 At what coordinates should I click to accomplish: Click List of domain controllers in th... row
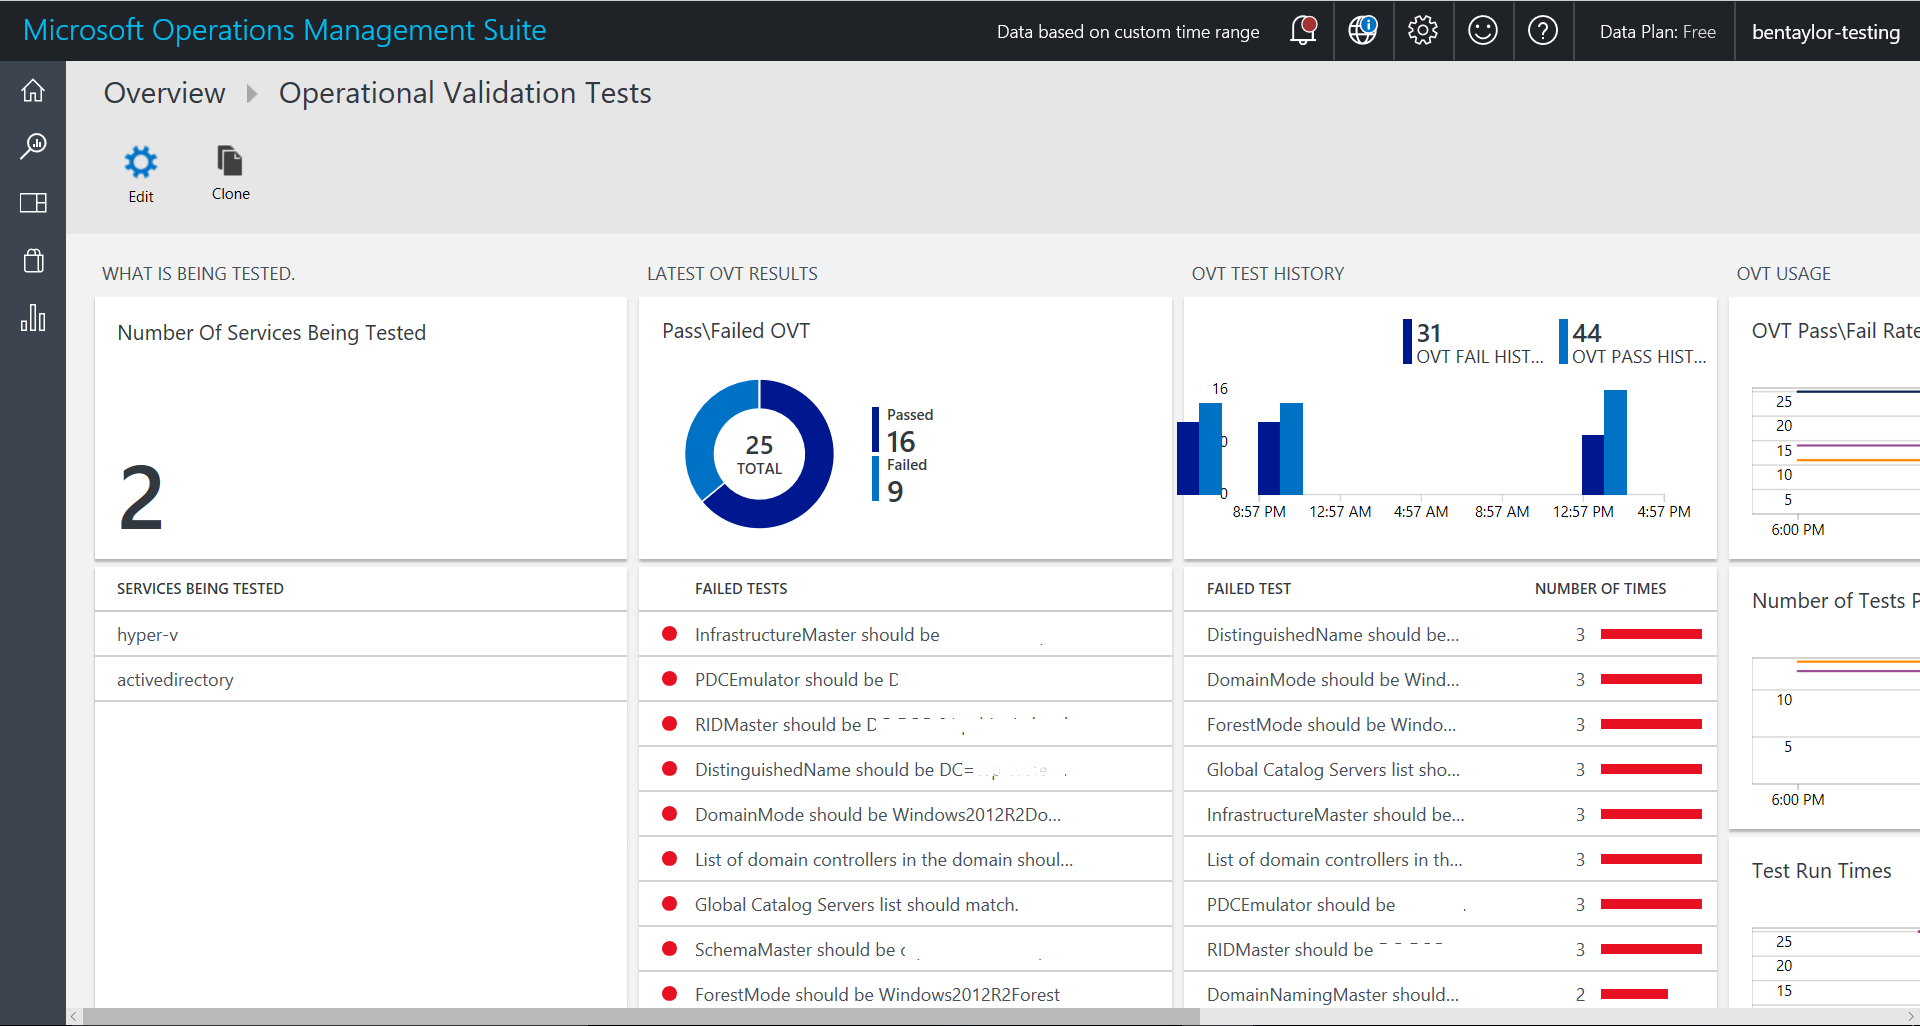click(1450, 859)
